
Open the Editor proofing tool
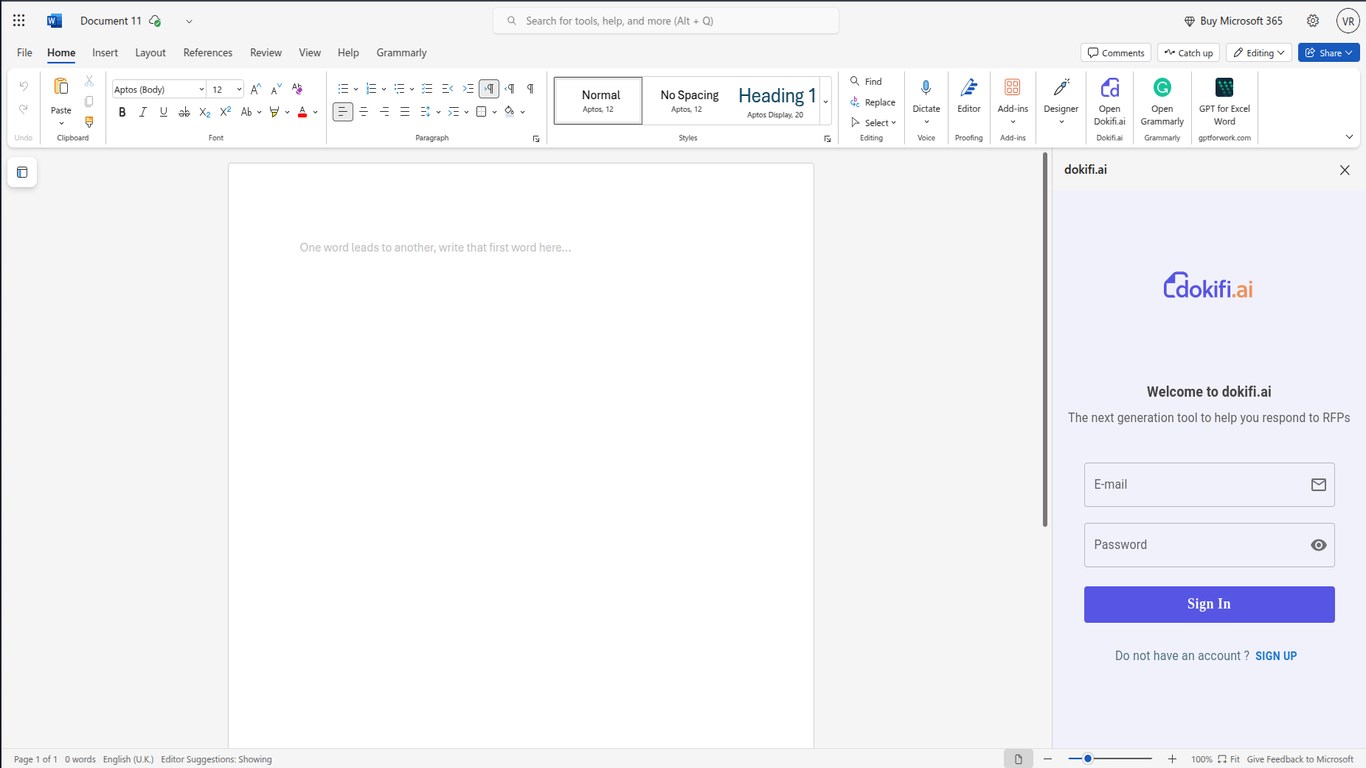tap(969, 99)
